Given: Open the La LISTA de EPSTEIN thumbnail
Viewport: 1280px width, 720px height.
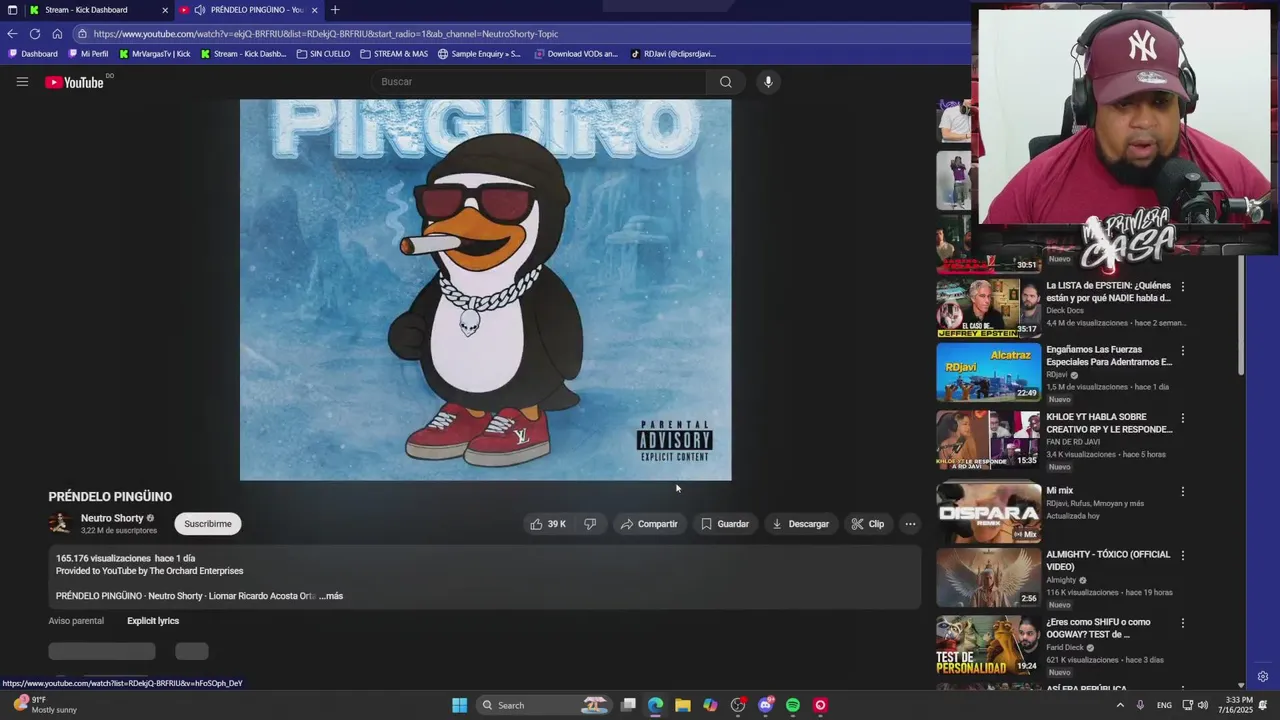Looking at the screenshot, I should tap(989, 308).
